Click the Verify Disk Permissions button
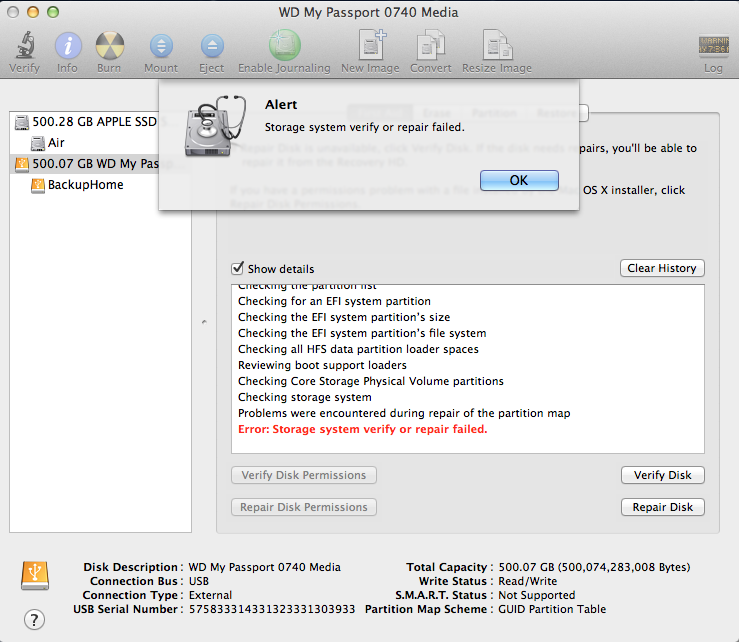The width and height of the screenshot is (739, 642). tap(304, 475)
